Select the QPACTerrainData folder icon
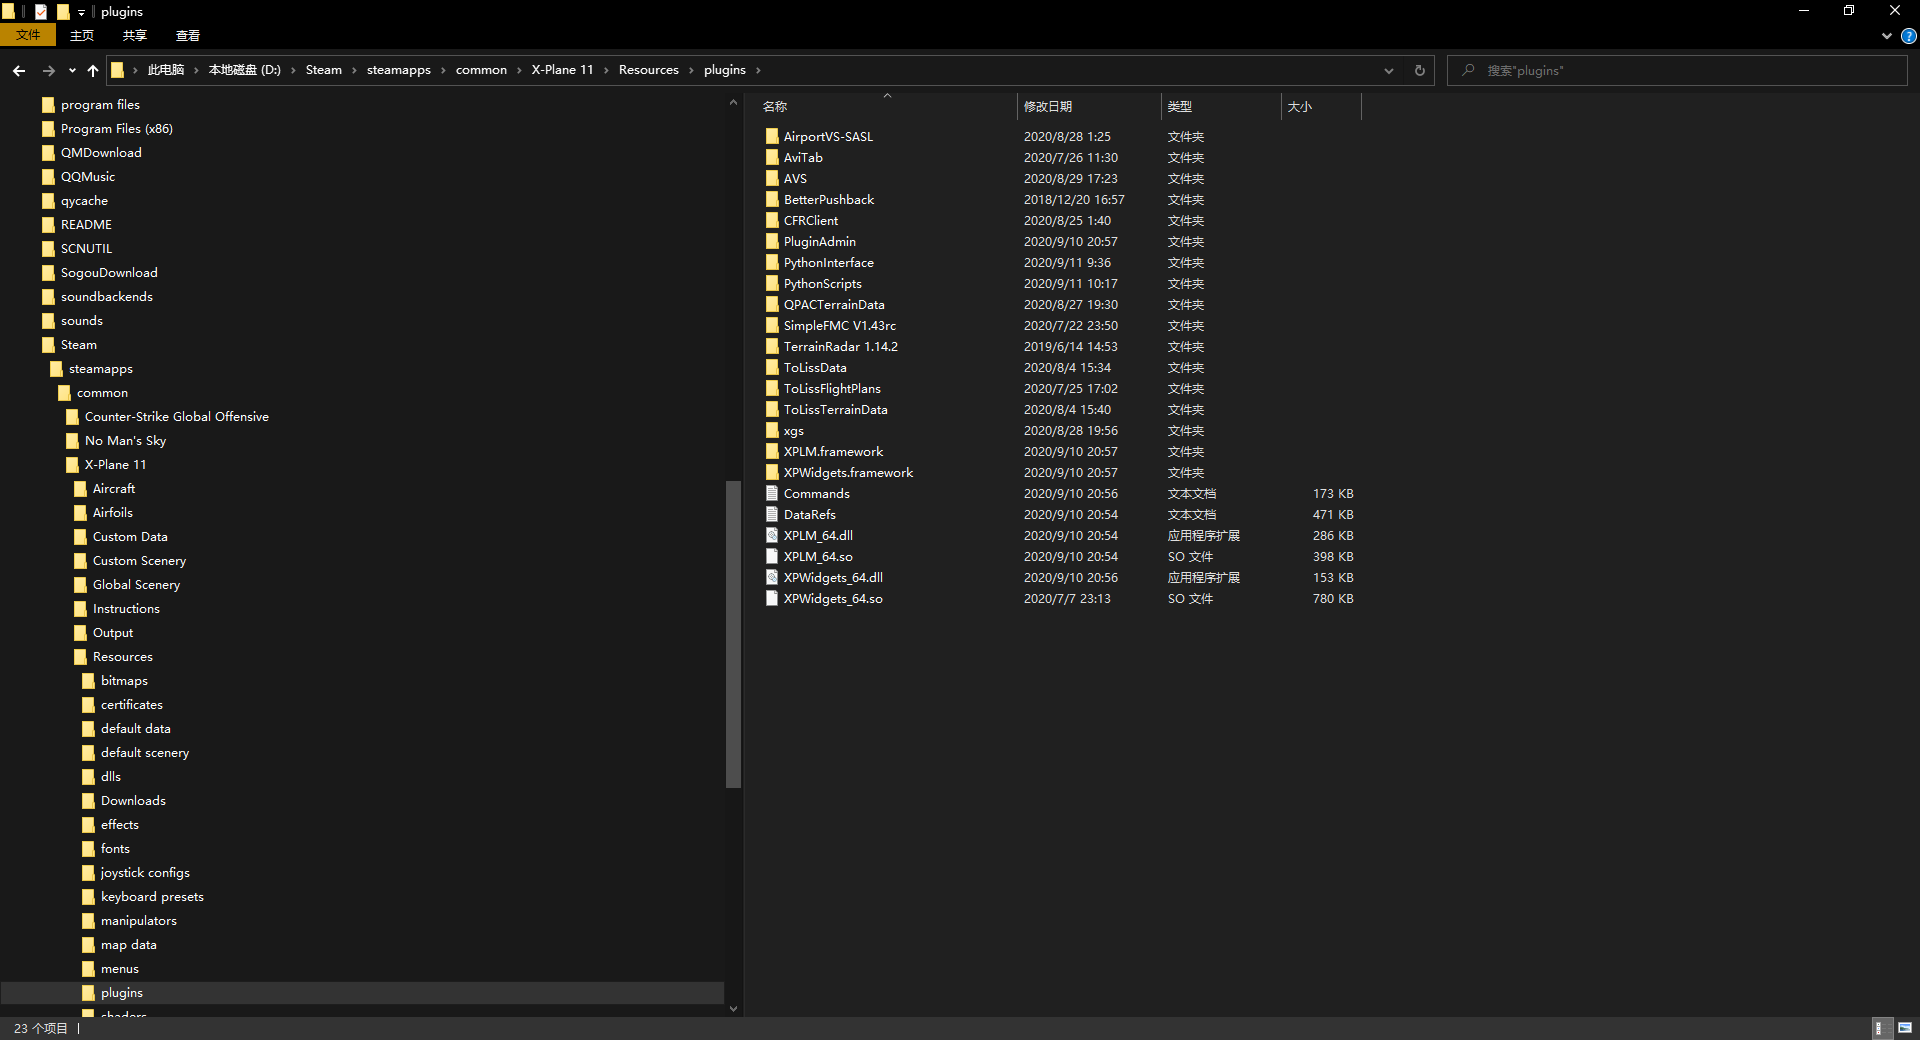The height and width of the screenshot is (1040, 1920). [772, 304]
